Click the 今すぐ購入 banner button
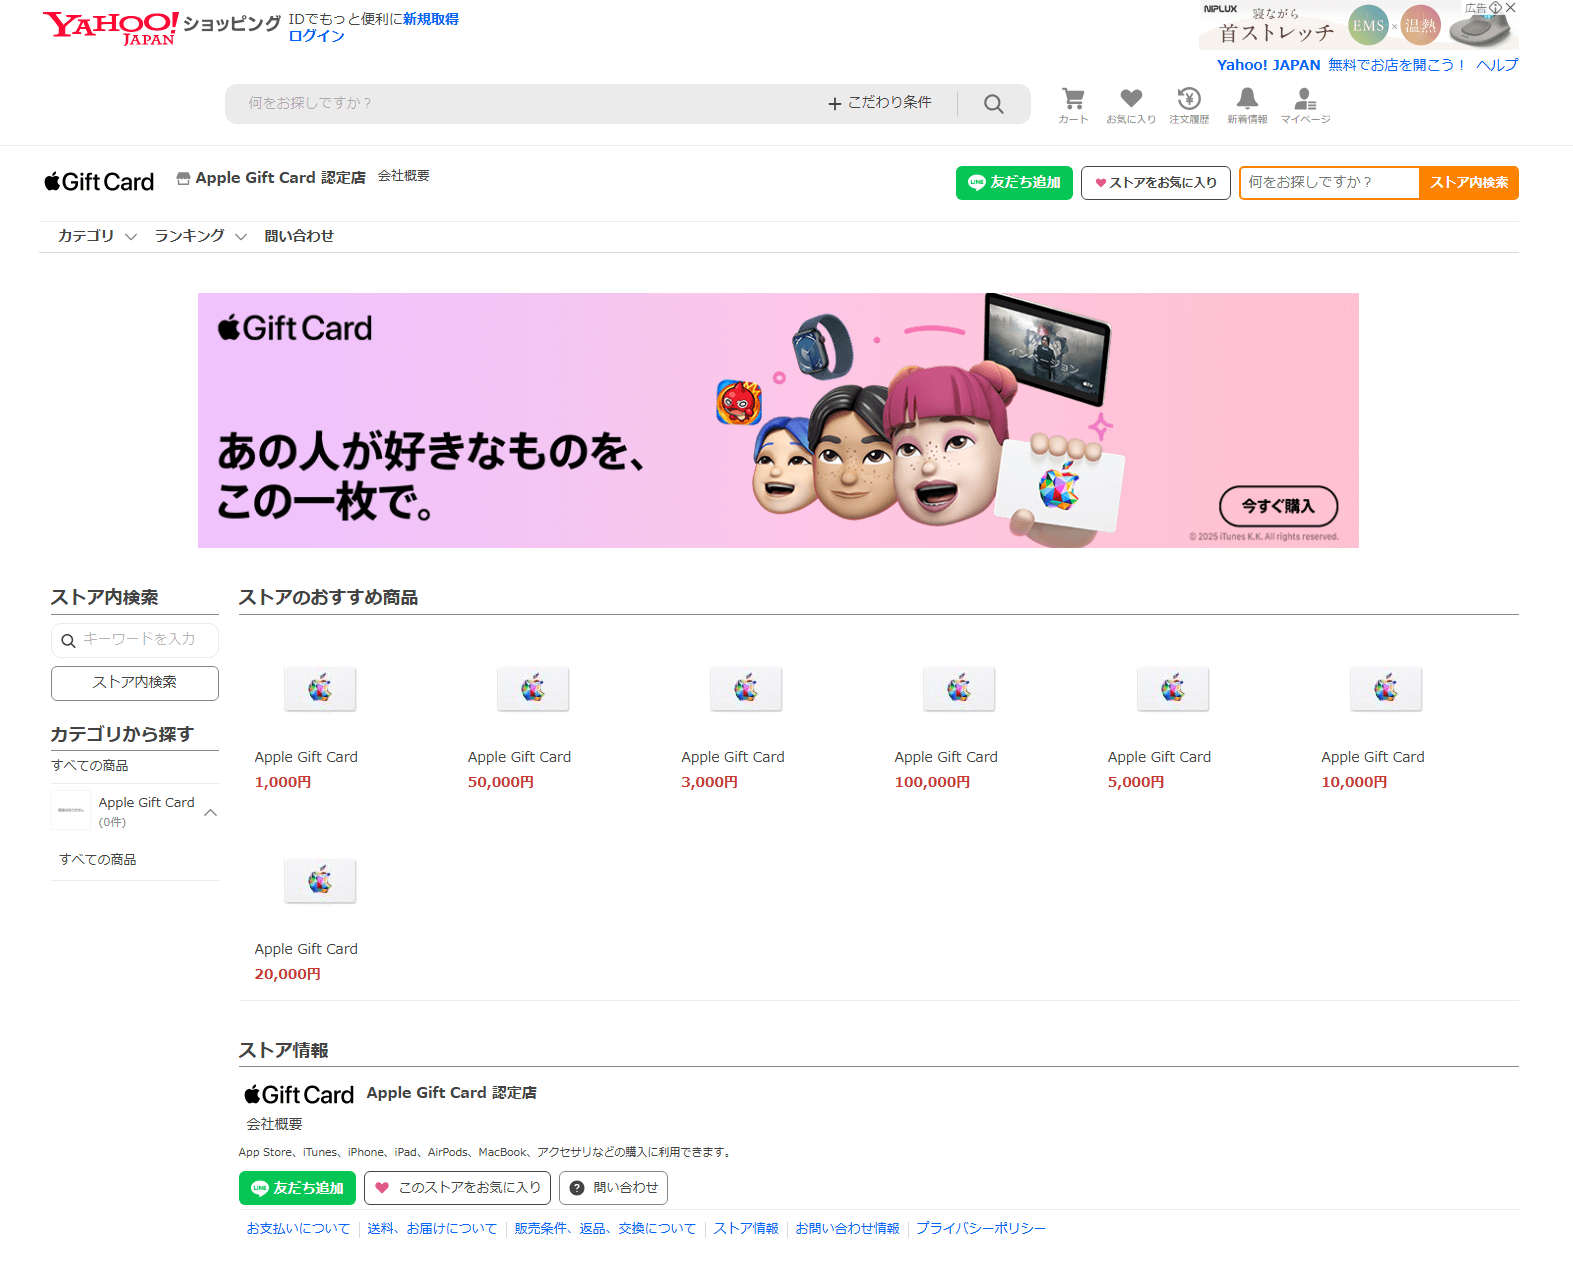This screenshot has width=1573, height=1270. pyautogui.click(x=1278, y=506)
